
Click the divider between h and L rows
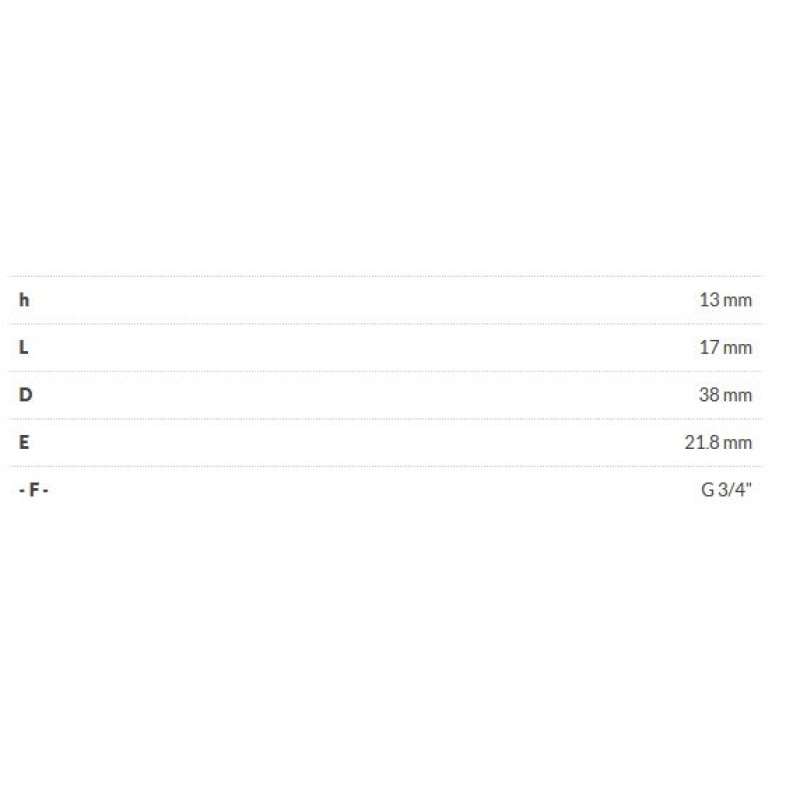pos(385,324)
